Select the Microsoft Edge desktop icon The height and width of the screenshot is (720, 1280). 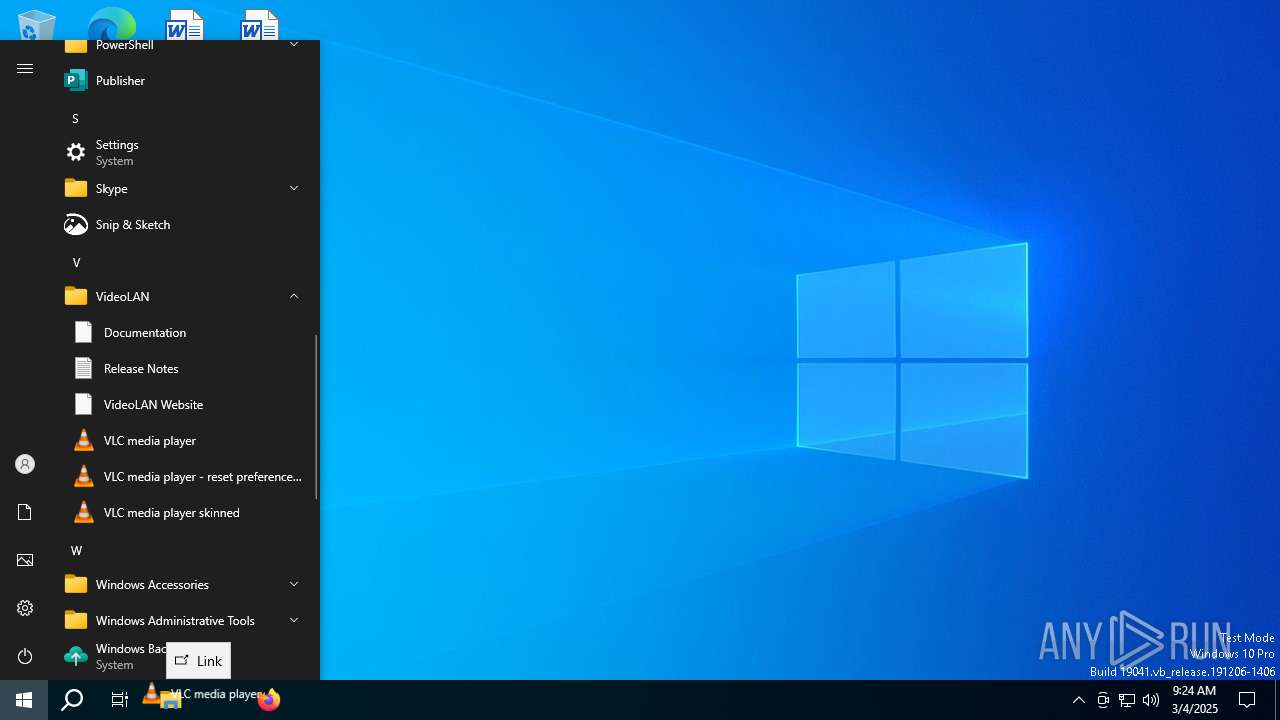pyautogui.click(x=111, y=24)
